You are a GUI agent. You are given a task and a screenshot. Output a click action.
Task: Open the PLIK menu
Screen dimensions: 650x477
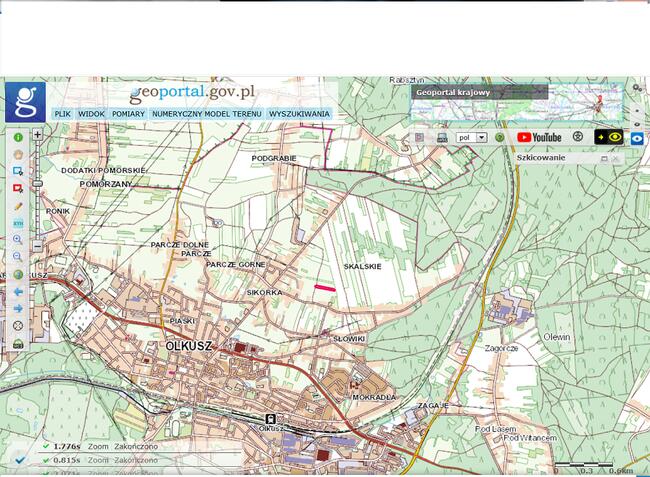click(62, 114)
